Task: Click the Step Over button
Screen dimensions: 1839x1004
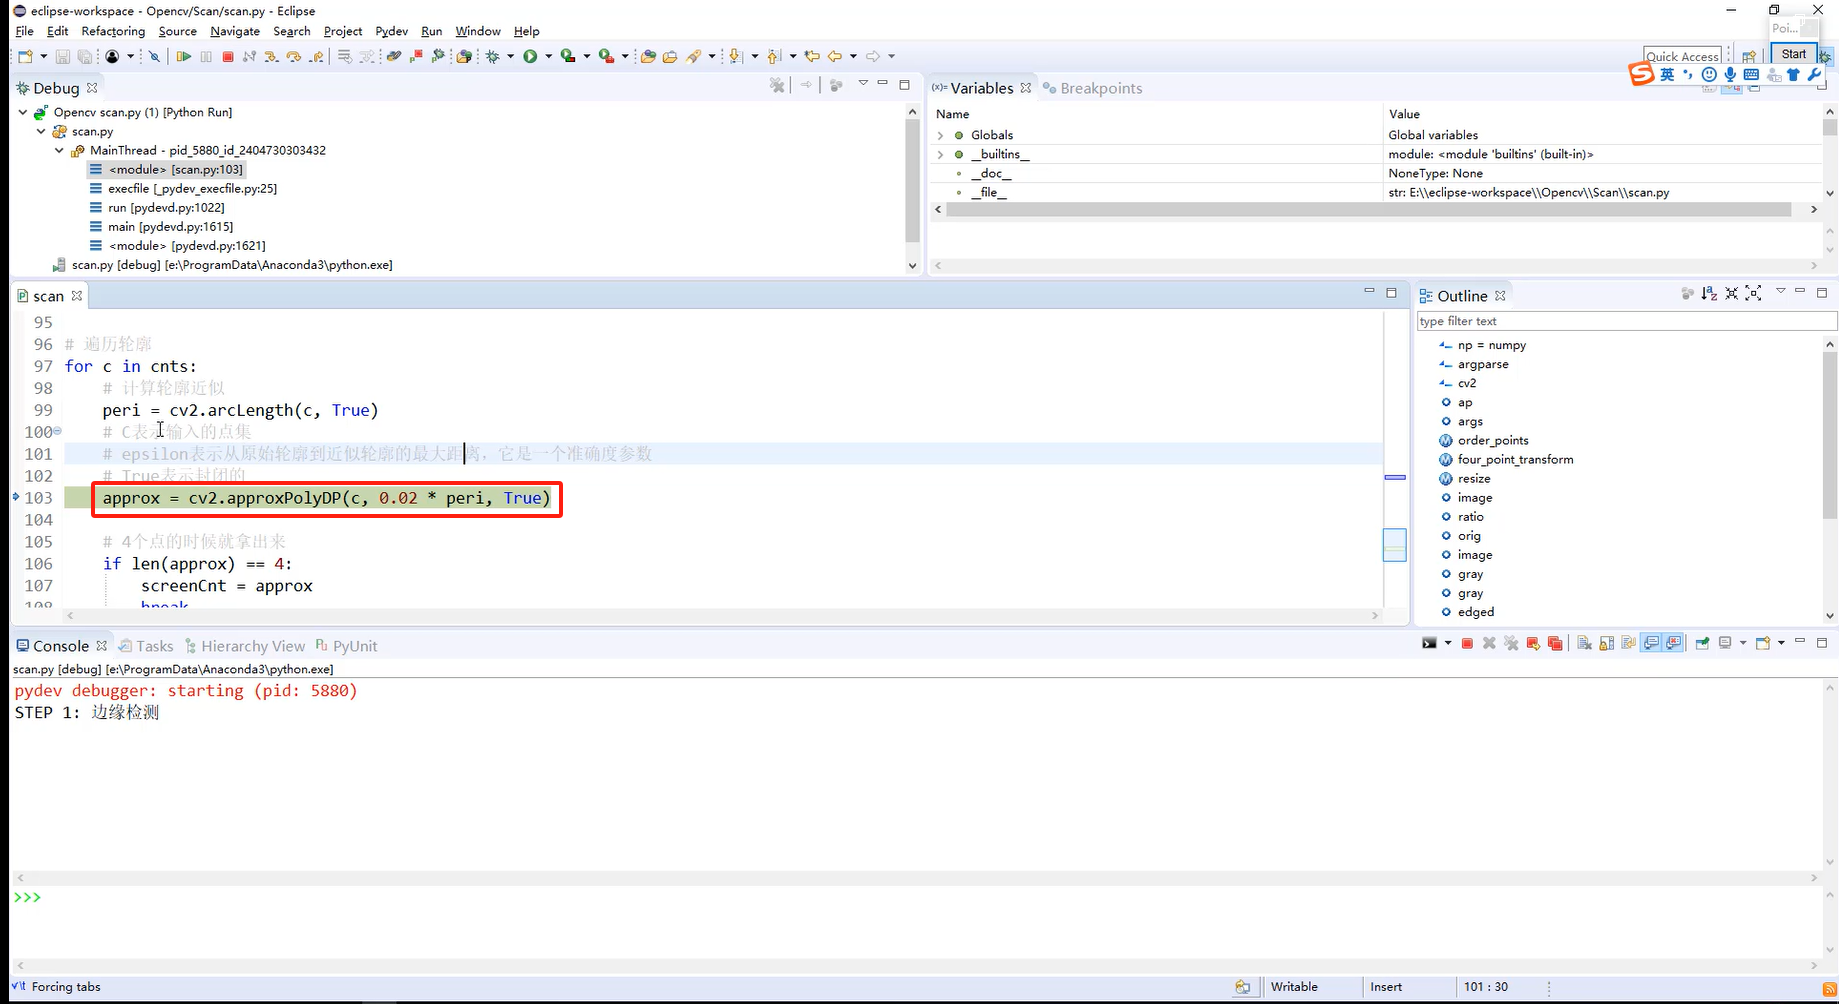Action: 293,57
